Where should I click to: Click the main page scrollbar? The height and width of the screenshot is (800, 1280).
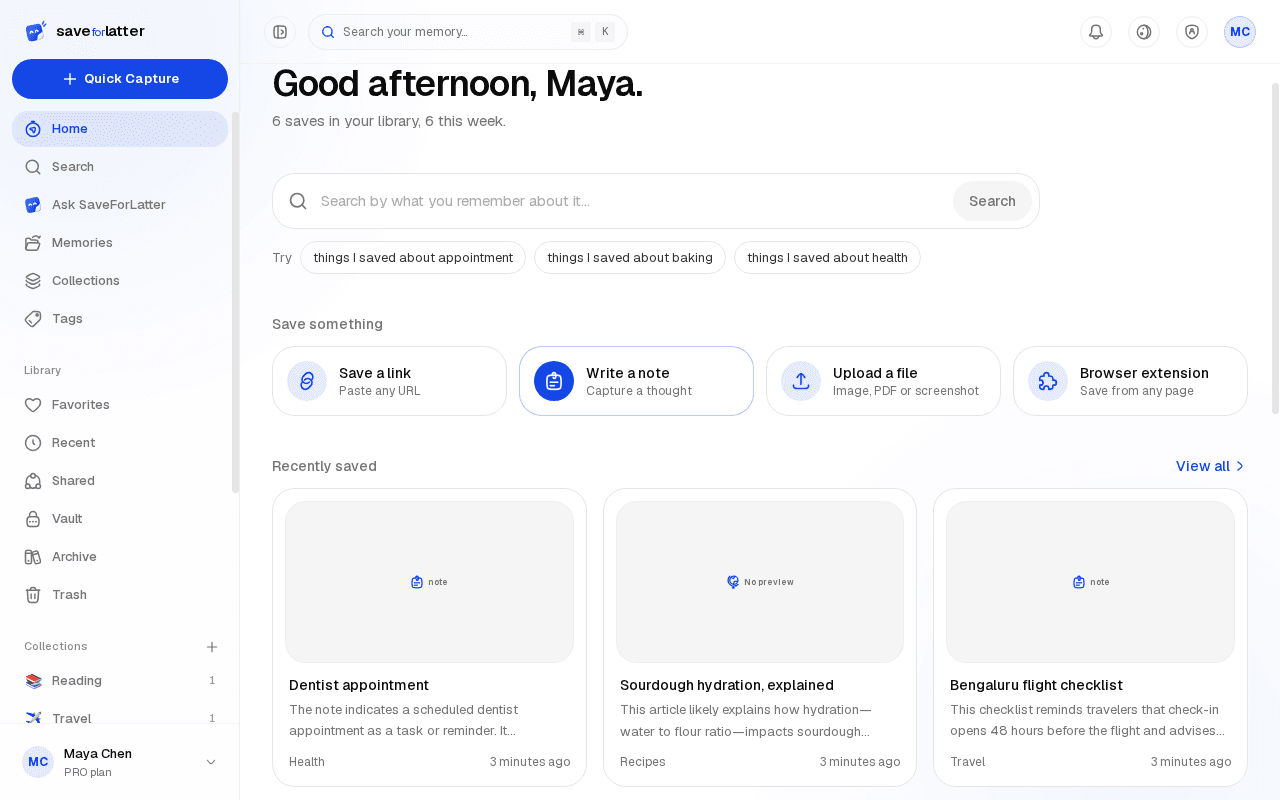1275,248
